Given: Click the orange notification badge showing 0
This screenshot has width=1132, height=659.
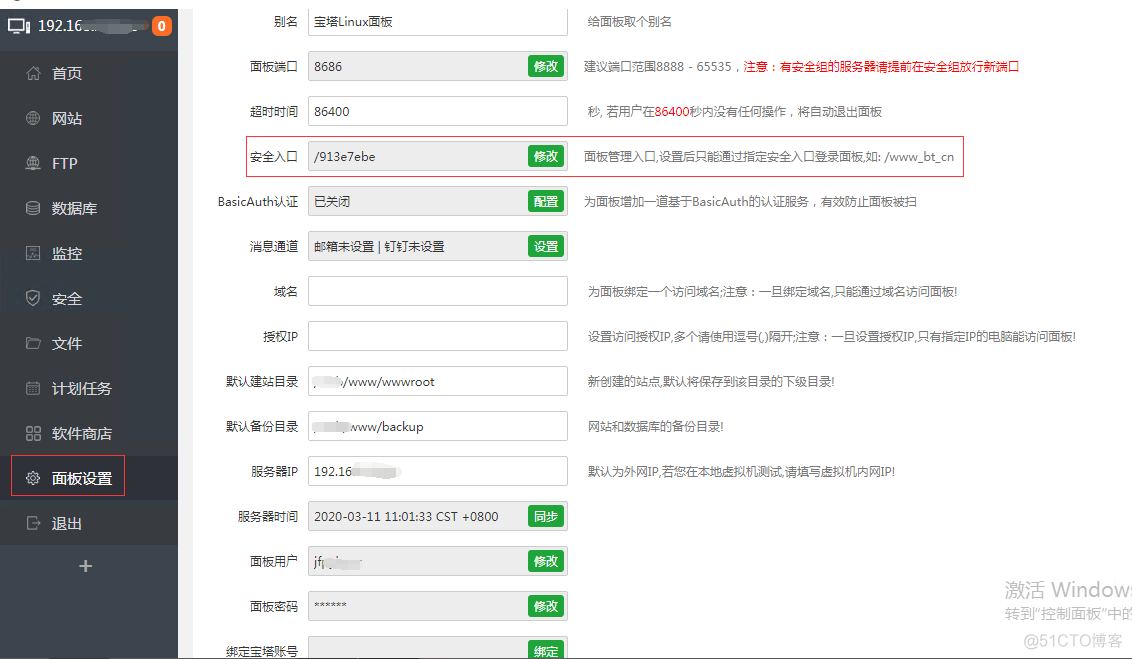Looking at the screenshot, I should pyautogui.click(x=161, y=26).
